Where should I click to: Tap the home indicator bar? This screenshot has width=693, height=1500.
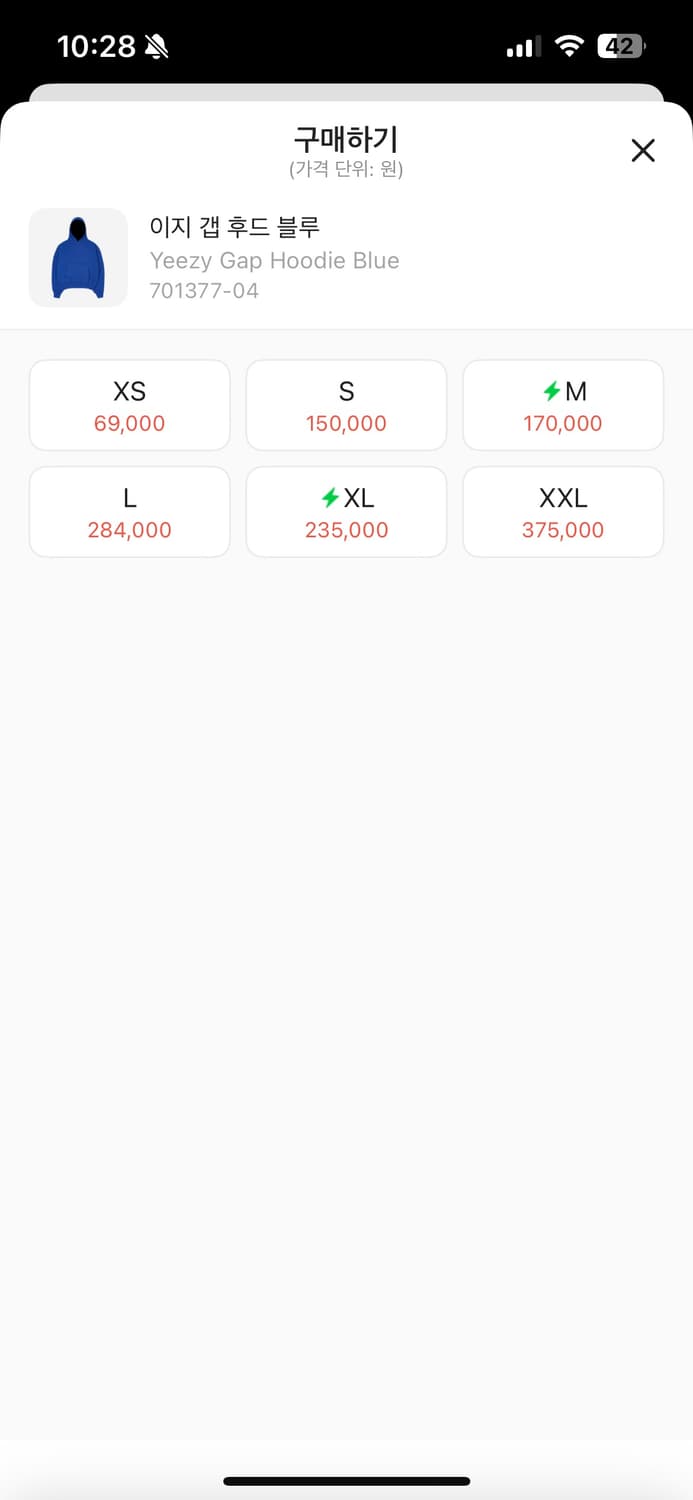coord(346,1481)
